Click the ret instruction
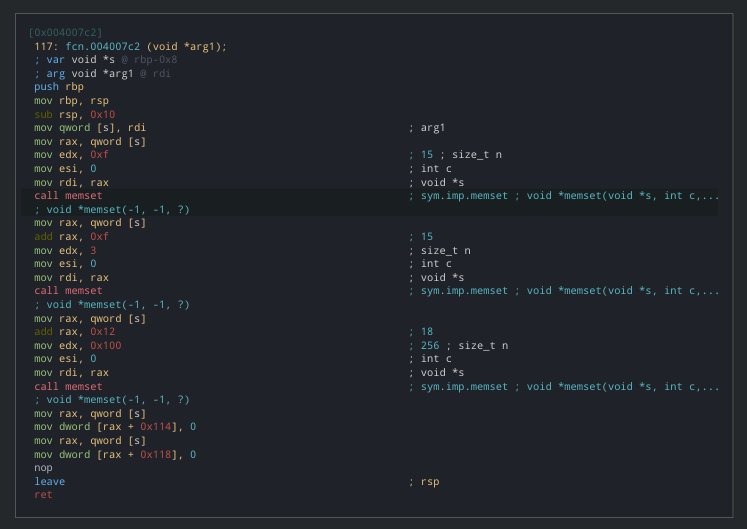The width and height of the screenshot is (747, 529). pyautogui.click(x=43, y=494)
